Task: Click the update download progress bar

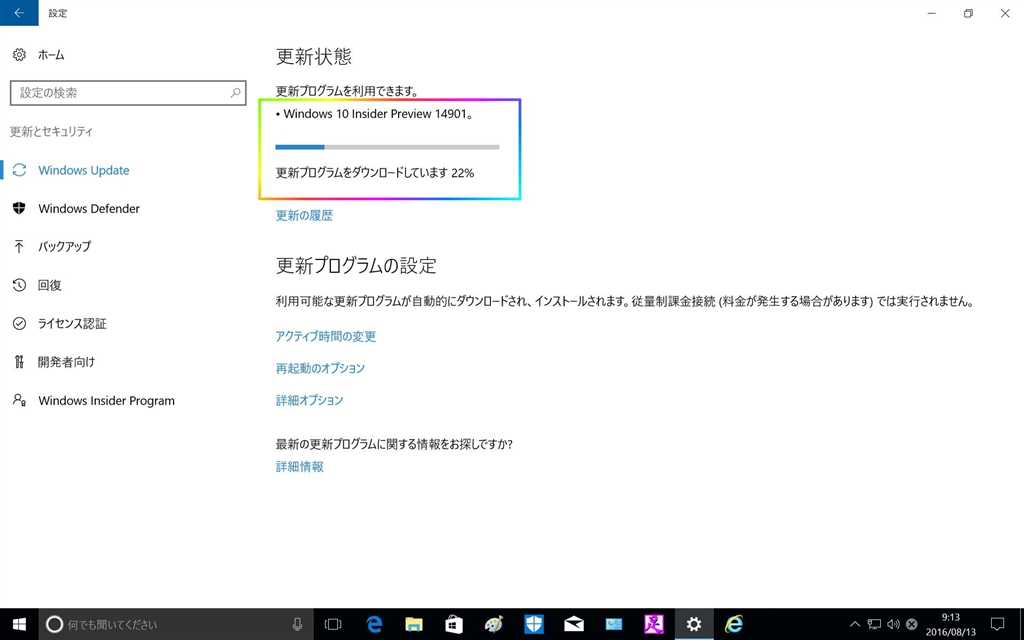Action: point(387,147)
